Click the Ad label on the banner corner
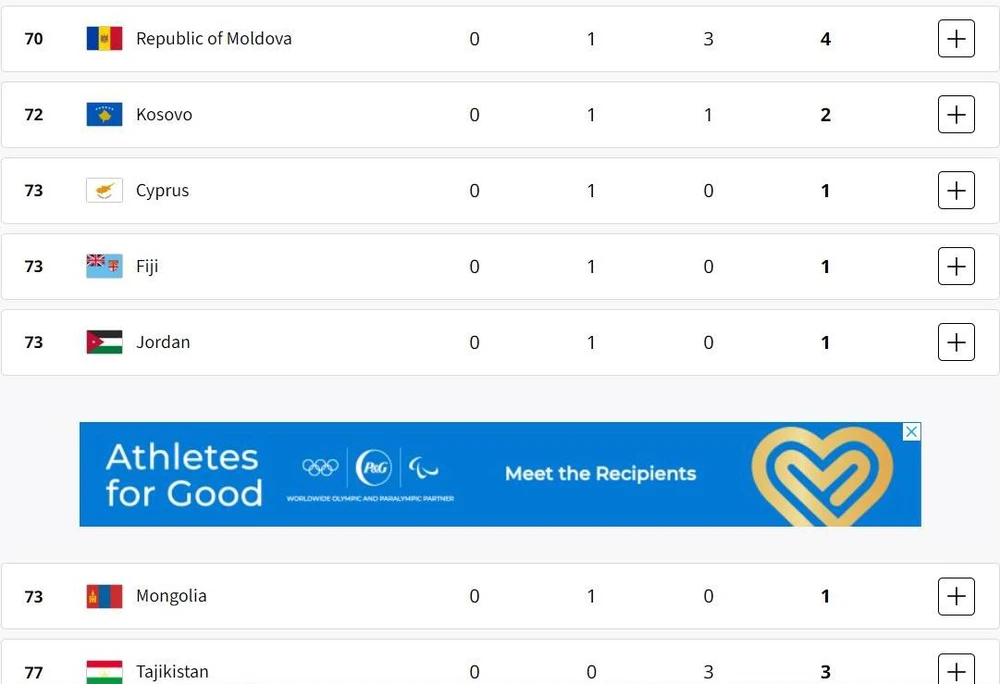1000x684 pixels. point(911,431)
